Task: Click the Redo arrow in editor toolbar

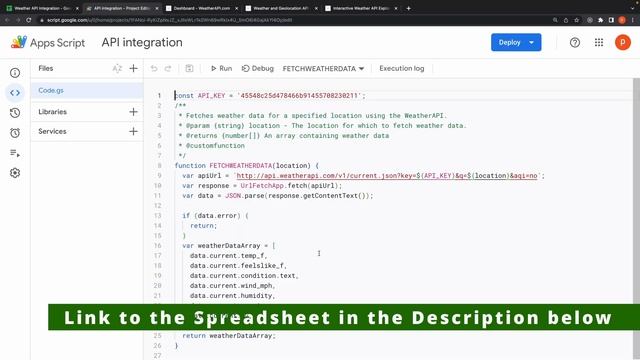Action: 168,69
